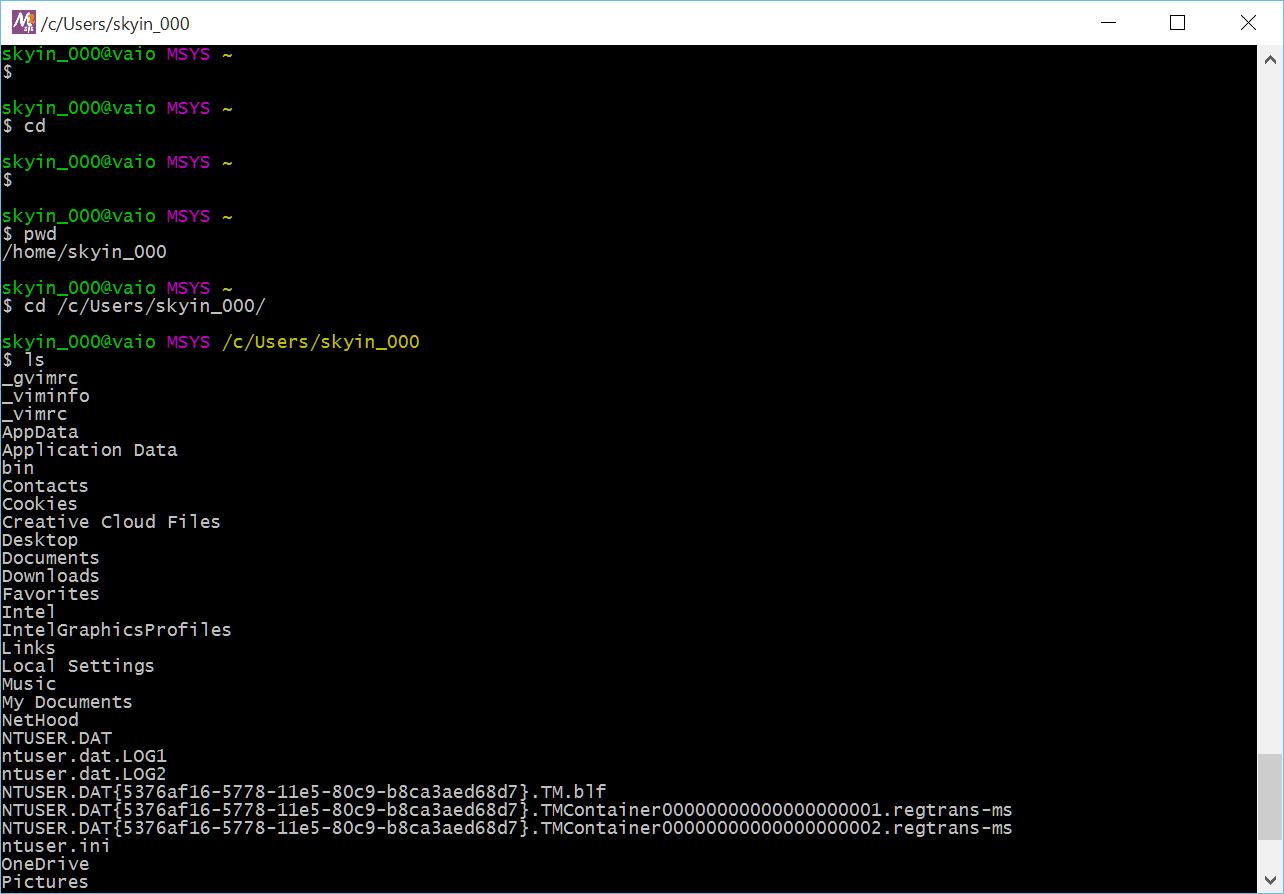This screenshot has height=894, width=1284.
Task: Select the "Music" folder name
Action: click(28, 683)
